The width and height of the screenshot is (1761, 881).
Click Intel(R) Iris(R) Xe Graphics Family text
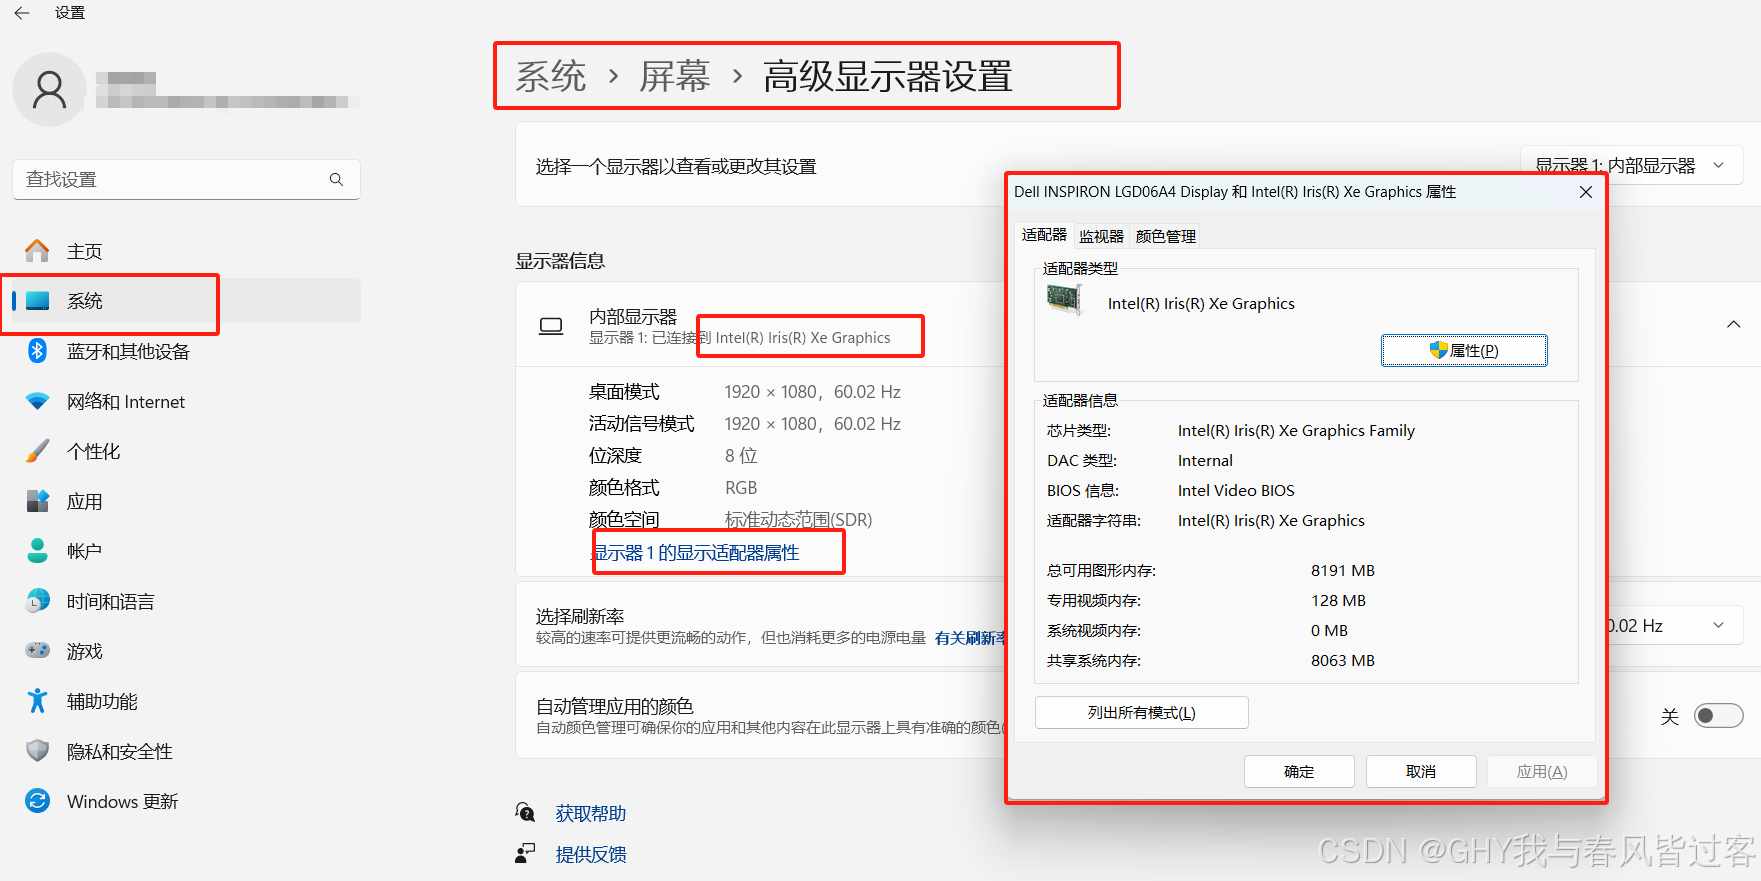1296,430
